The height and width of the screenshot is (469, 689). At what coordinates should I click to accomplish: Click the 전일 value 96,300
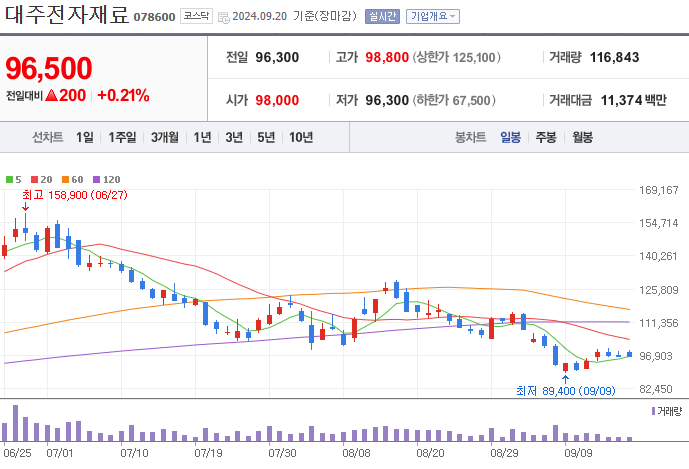click(x=277, y=57)
